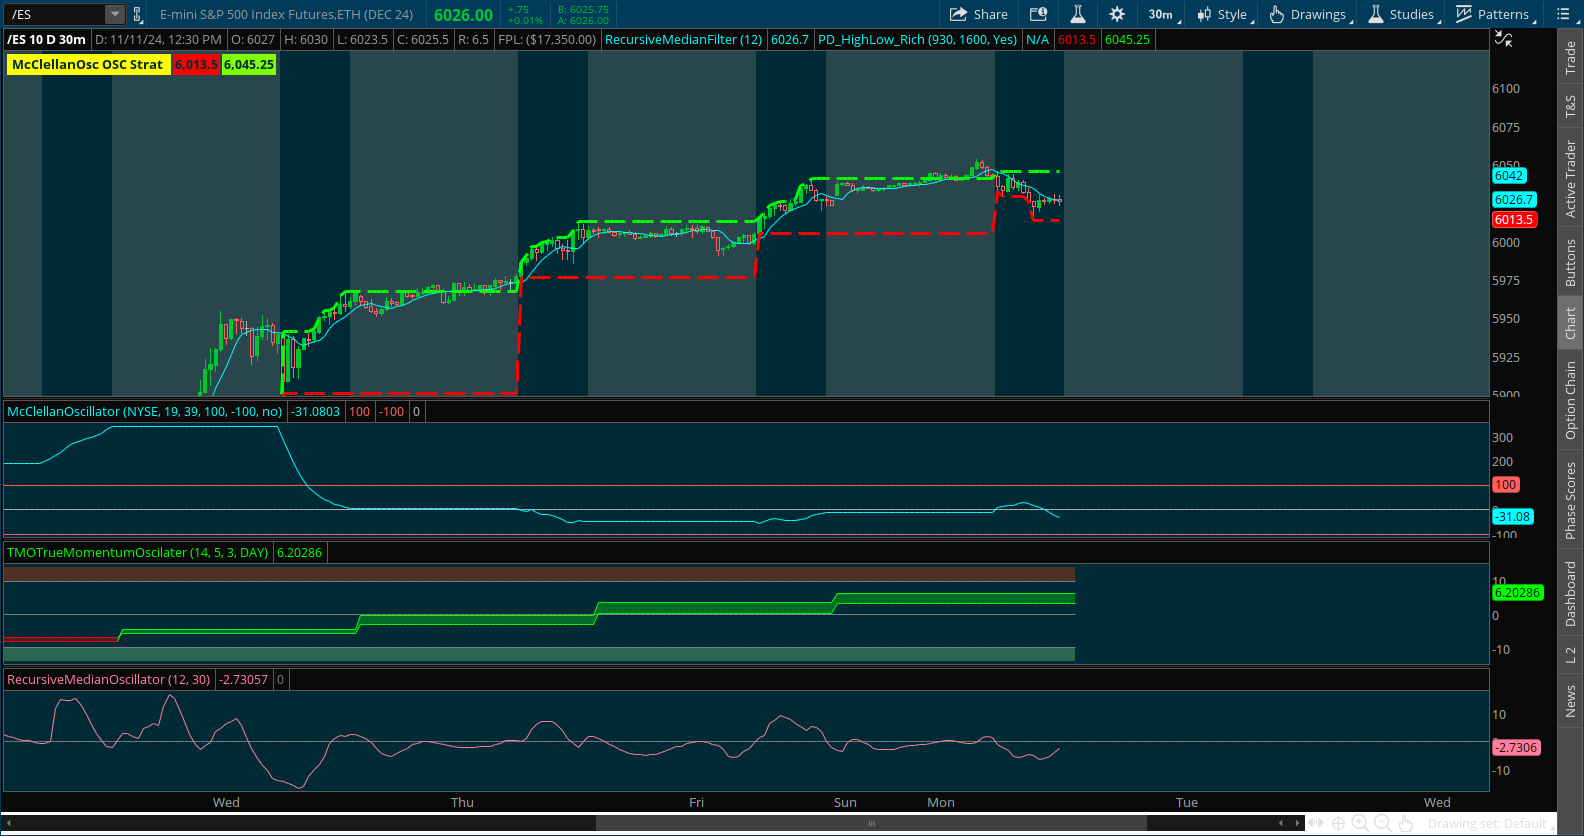The width and height of the screenshot is (1584, 836).
Task: Open the Trade side tab
Action: click(1570, 58)
